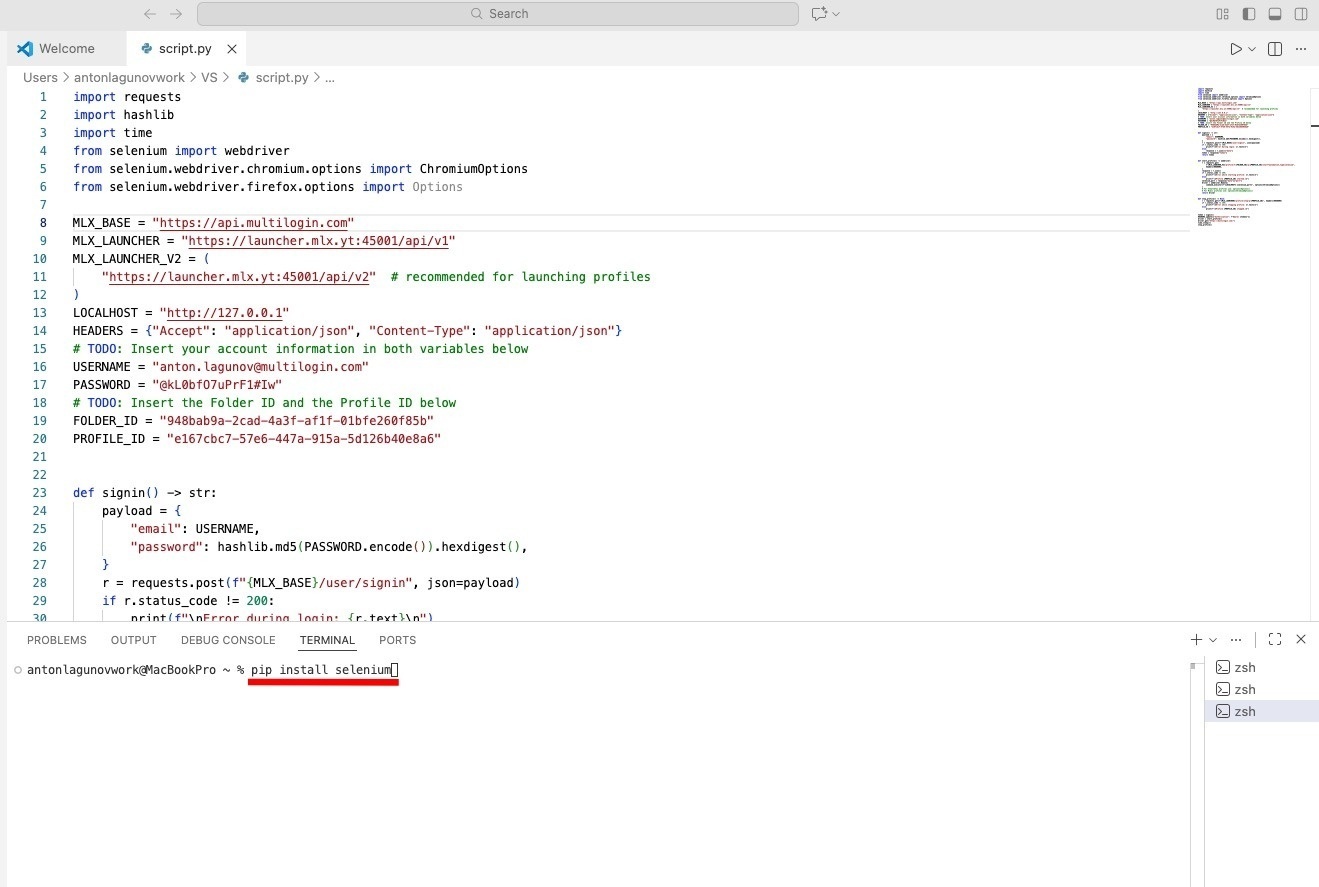Viewport: 1319px width, 887px height.
Task: Run the script using the play icon
Action: click(x=1236, y=48)
